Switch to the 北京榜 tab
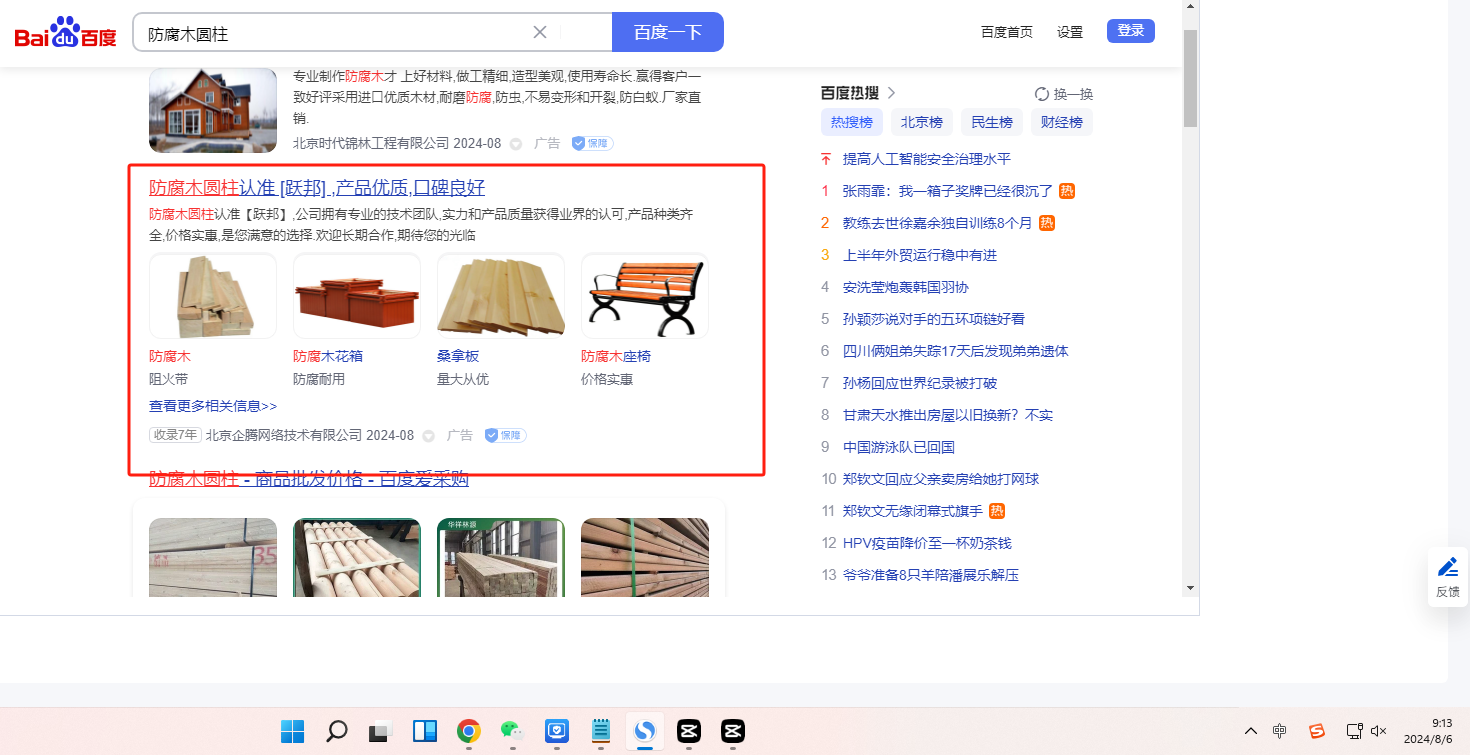Viewport: 1470px width, 755px height. tap(922, 122)
